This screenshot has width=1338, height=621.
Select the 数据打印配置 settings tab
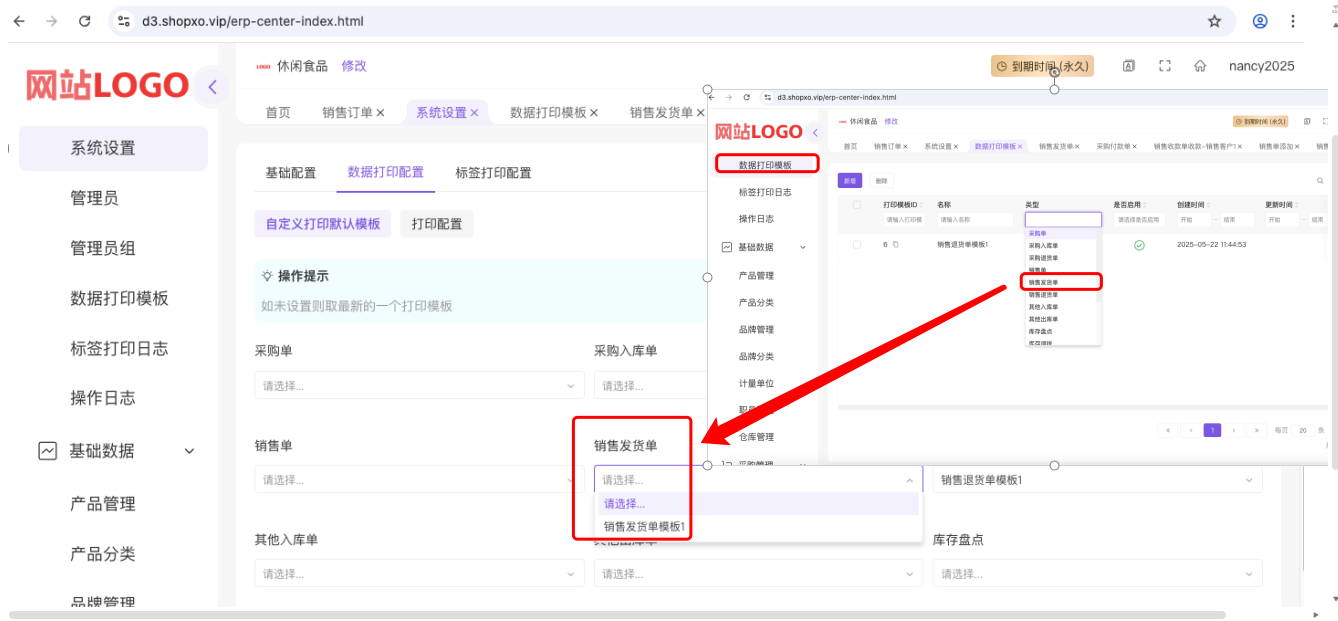(386, 172)
